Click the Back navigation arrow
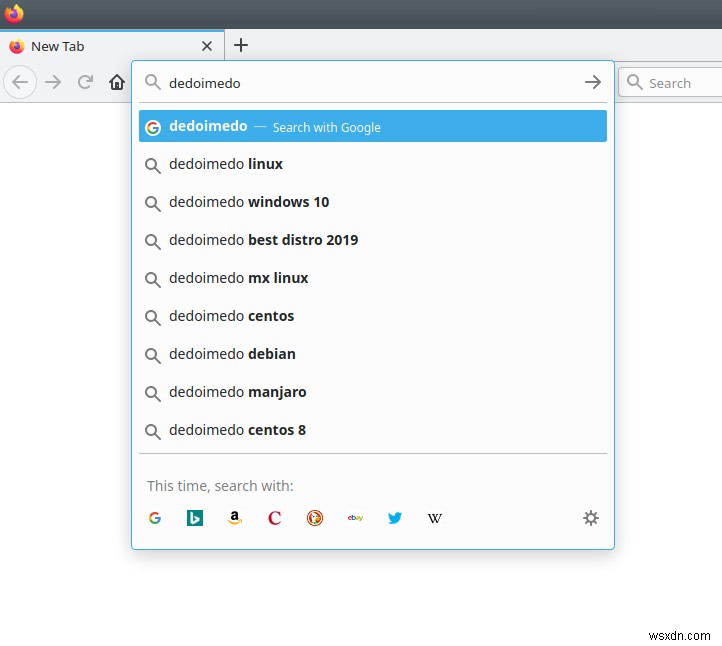The height and width of the screenshot is (646, 722). tap(20, 82)
